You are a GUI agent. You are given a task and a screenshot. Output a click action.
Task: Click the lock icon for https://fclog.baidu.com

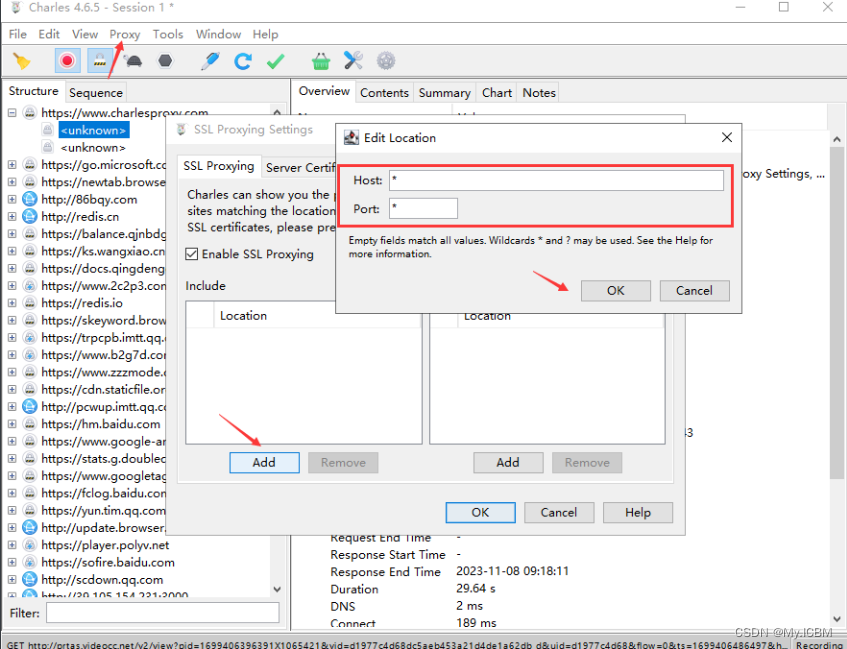[30, 493]
